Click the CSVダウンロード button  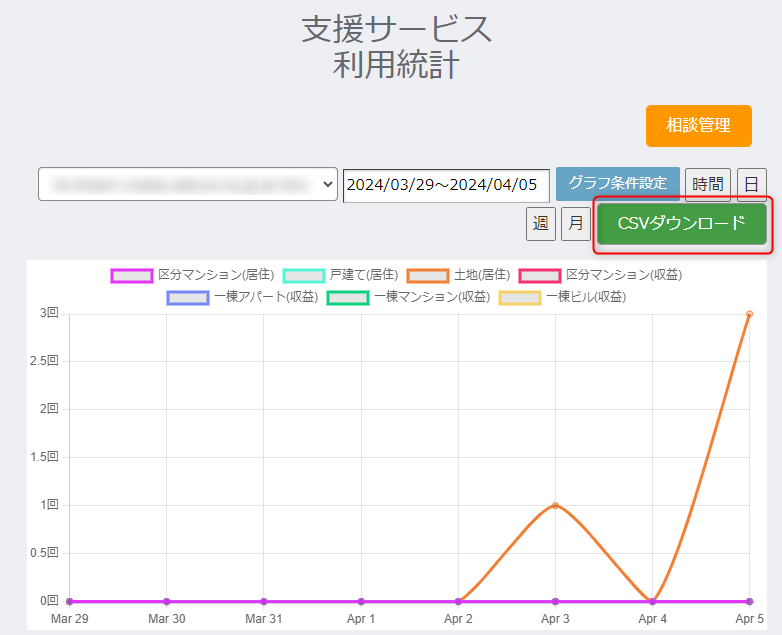click(681, 223)
